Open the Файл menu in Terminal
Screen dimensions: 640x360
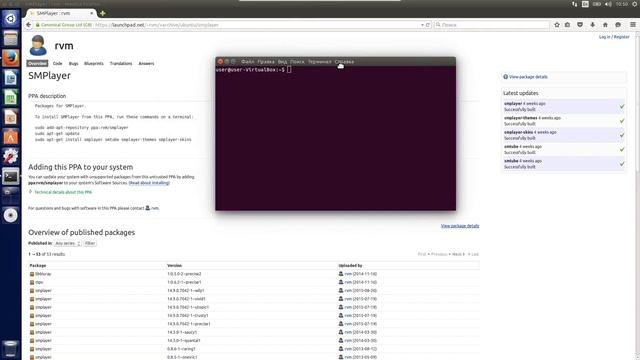(247, 62)
